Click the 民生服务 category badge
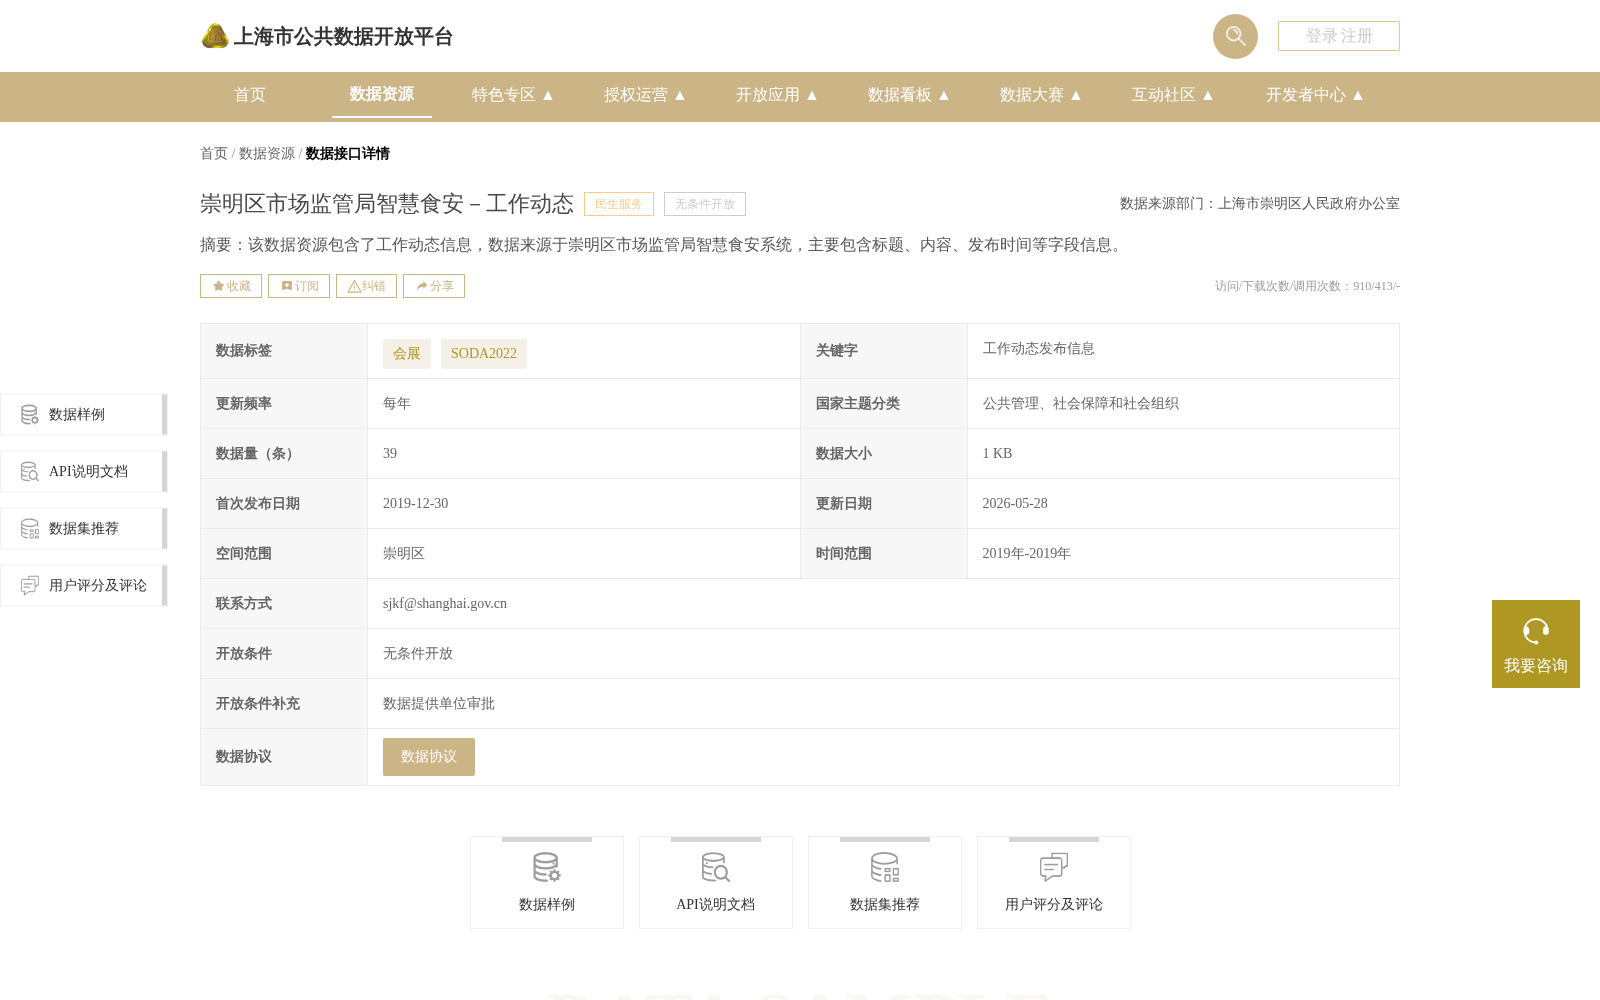Viewport: 1600px width, 1000px height. [x=619, y=204]
